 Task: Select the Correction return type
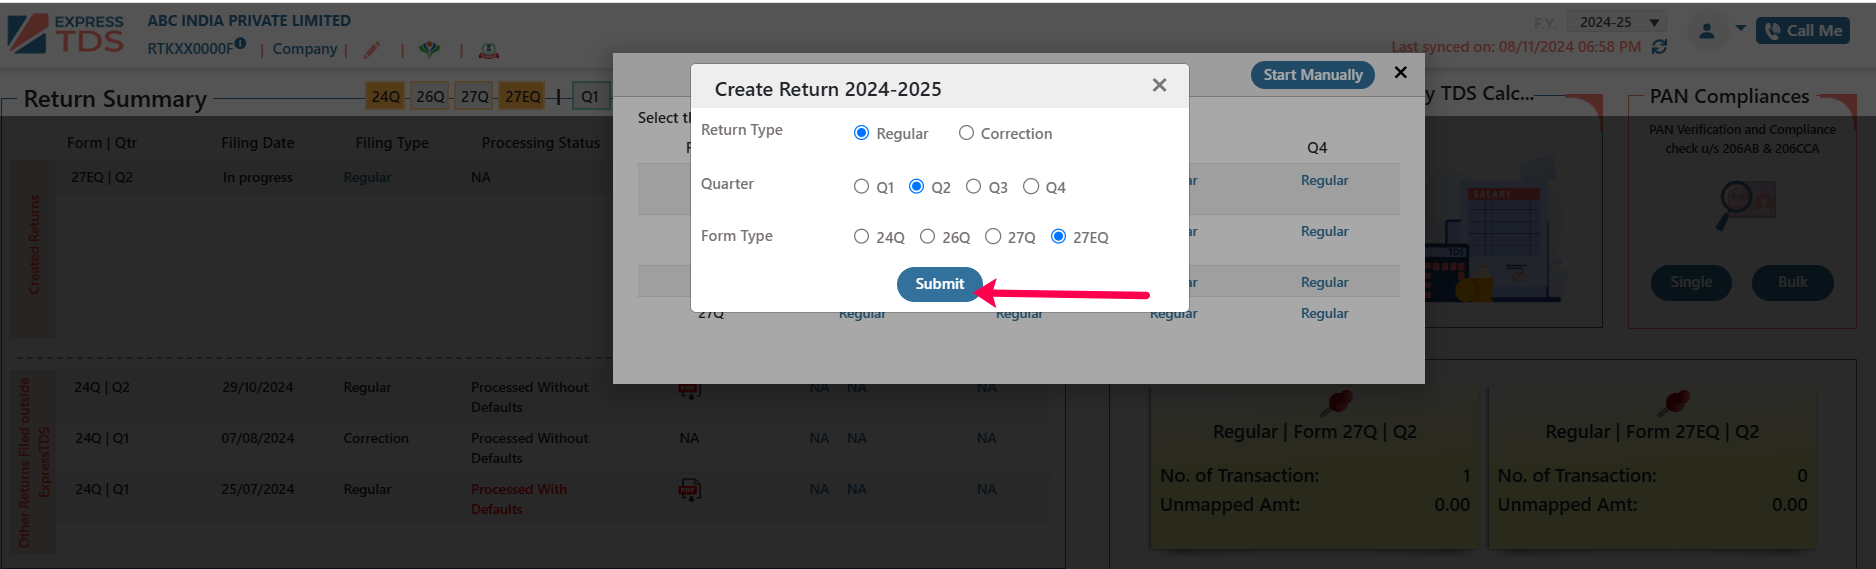(x=1005, y=133)
